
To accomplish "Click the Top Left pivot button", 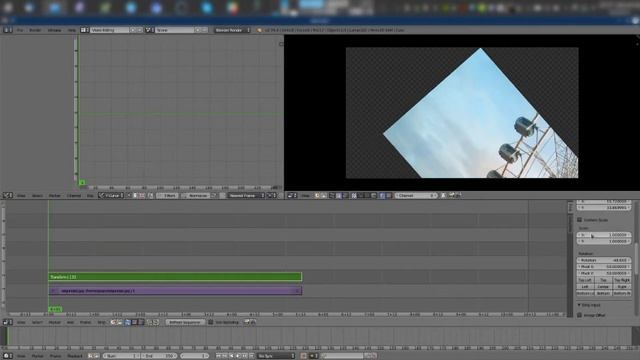I will coord(585,280).
